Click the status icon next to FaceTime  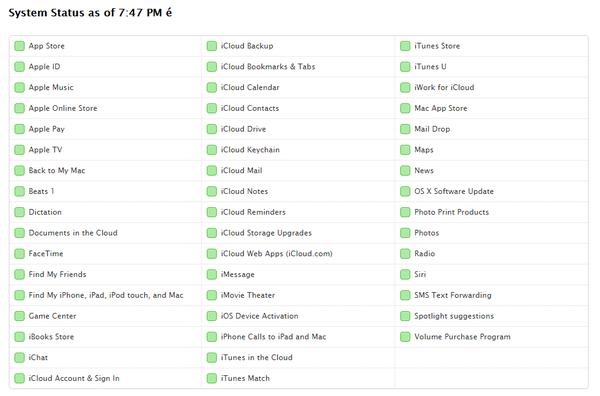tap(20, 254)
